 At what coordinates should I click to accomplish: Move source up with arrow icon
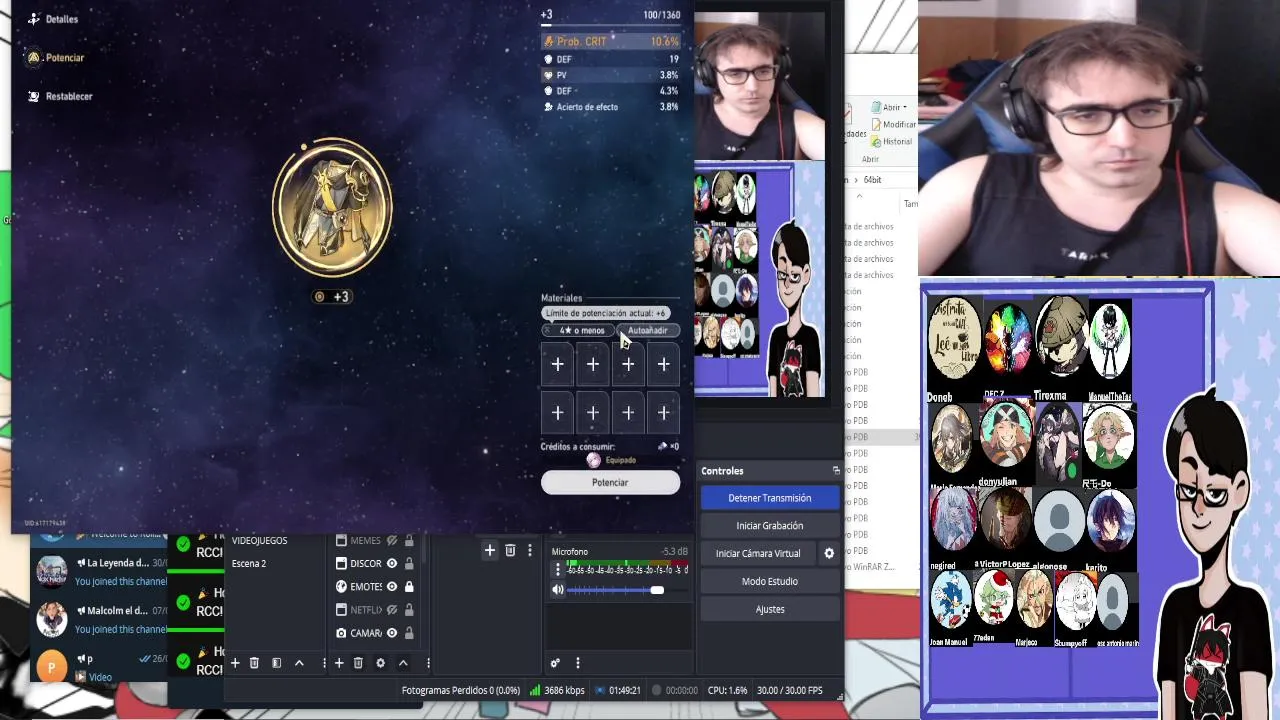[x=403, y=663]
